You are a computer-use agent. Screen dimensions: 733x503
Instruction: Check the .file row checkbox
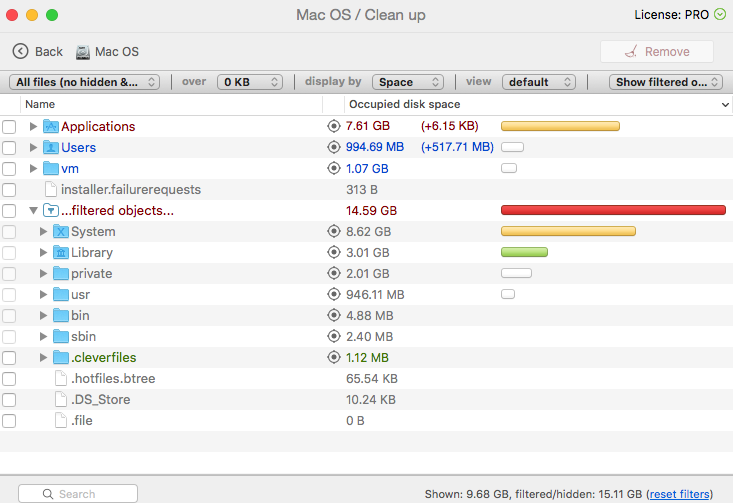pyautogui.click(x=9, y=421)
